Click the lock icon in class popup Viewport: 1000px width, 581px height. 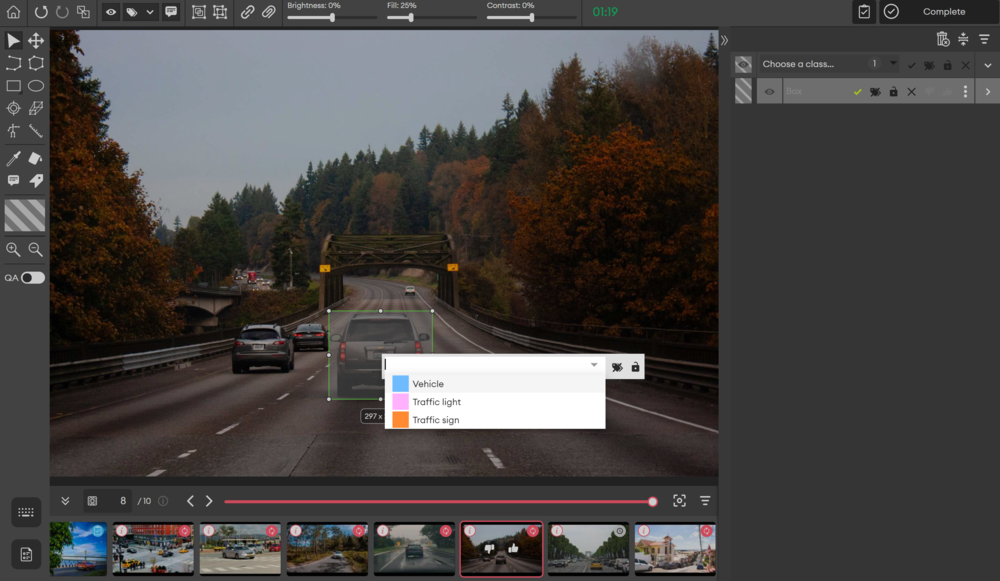pyautogui.click(x=635, y=367)
